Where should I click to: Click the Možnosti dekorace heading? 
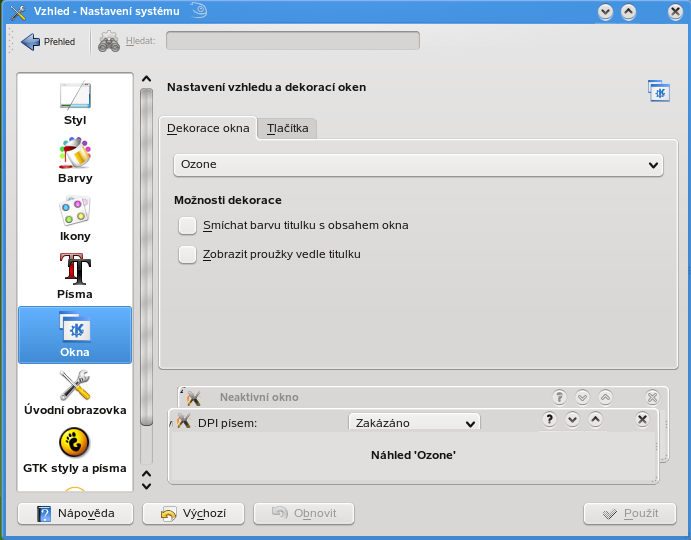(228, 200)
